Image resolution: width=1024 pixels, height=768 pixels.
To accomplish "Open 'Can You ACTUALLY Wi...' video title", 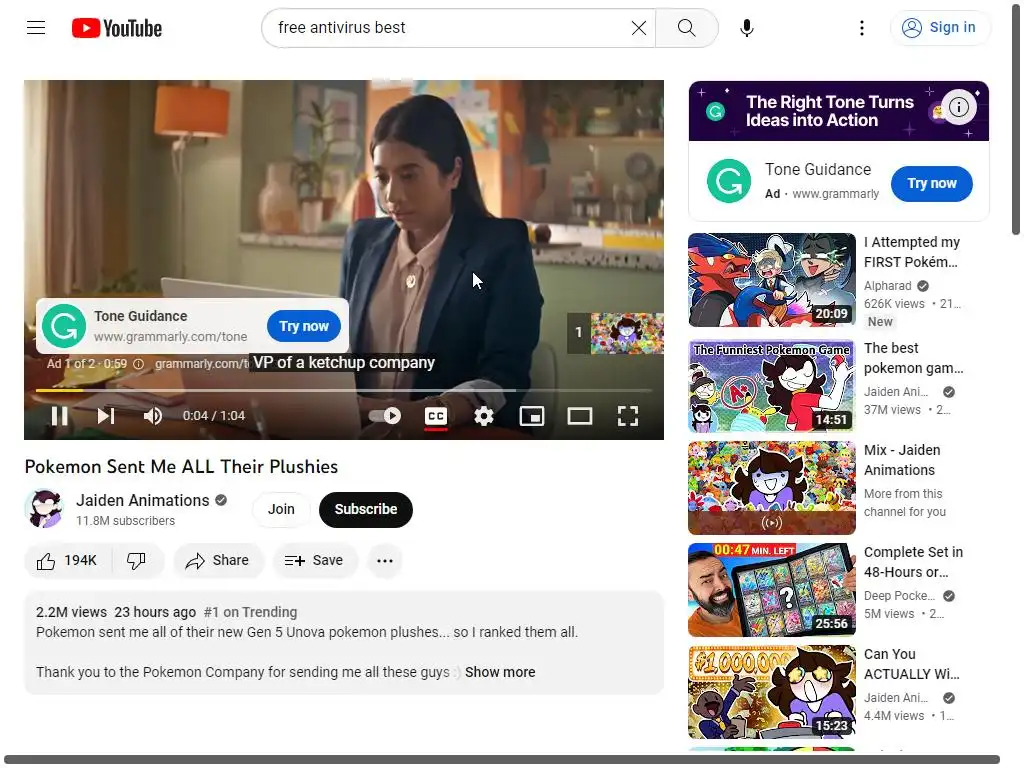I will coord(911,664).
